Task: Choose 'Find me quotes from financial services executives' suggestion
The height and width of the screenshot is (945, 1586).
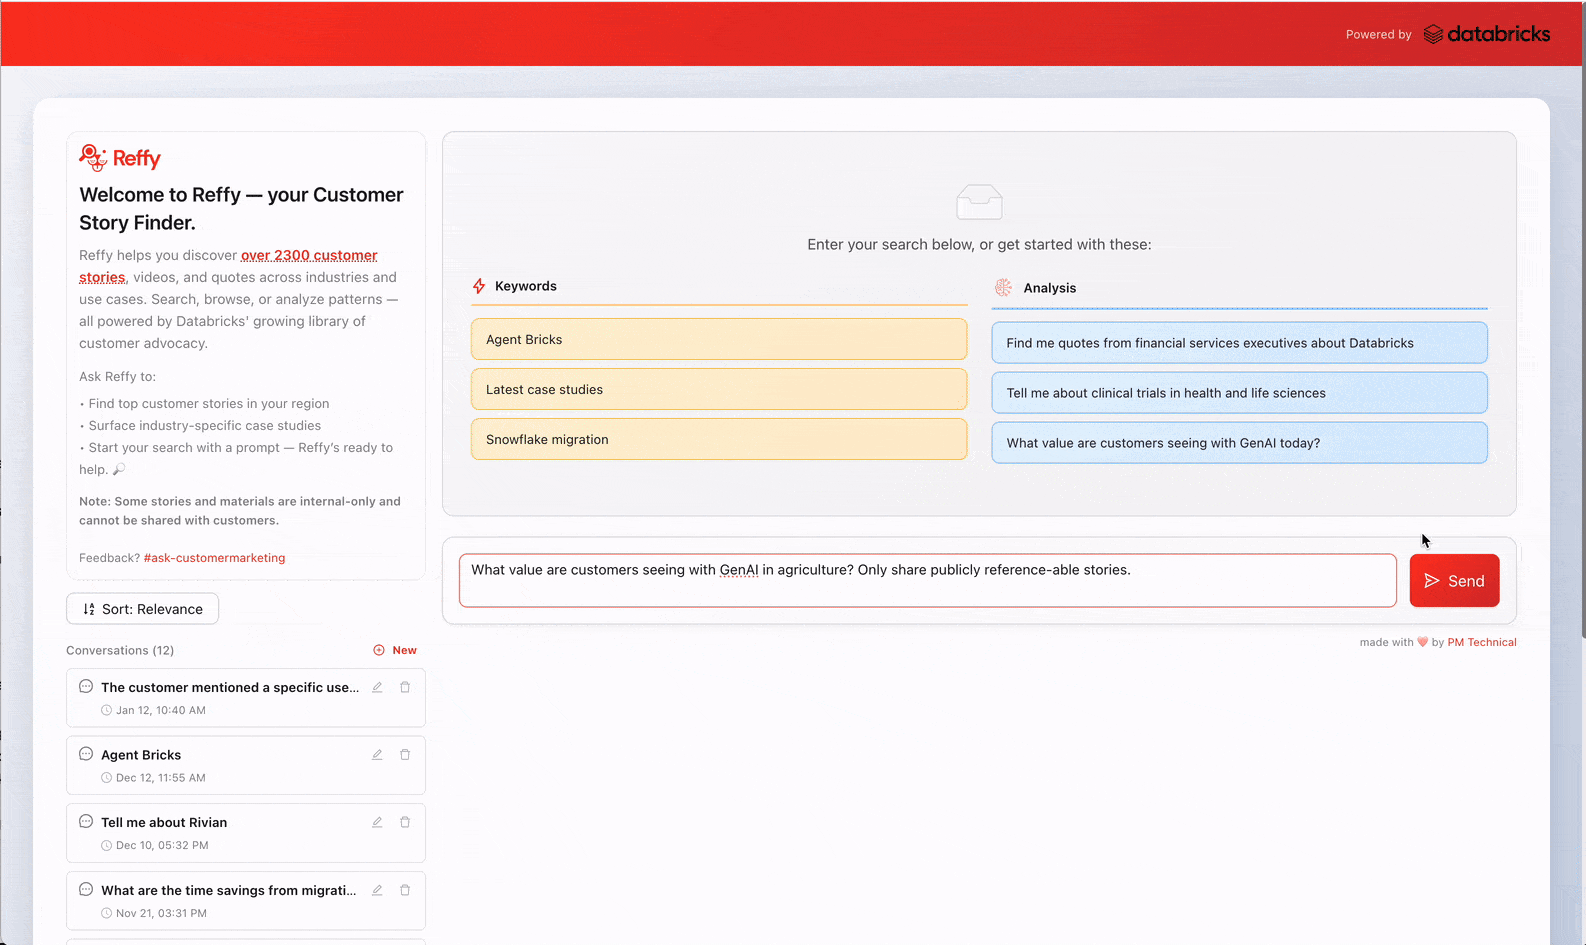Action: [x=1239, y=343]
